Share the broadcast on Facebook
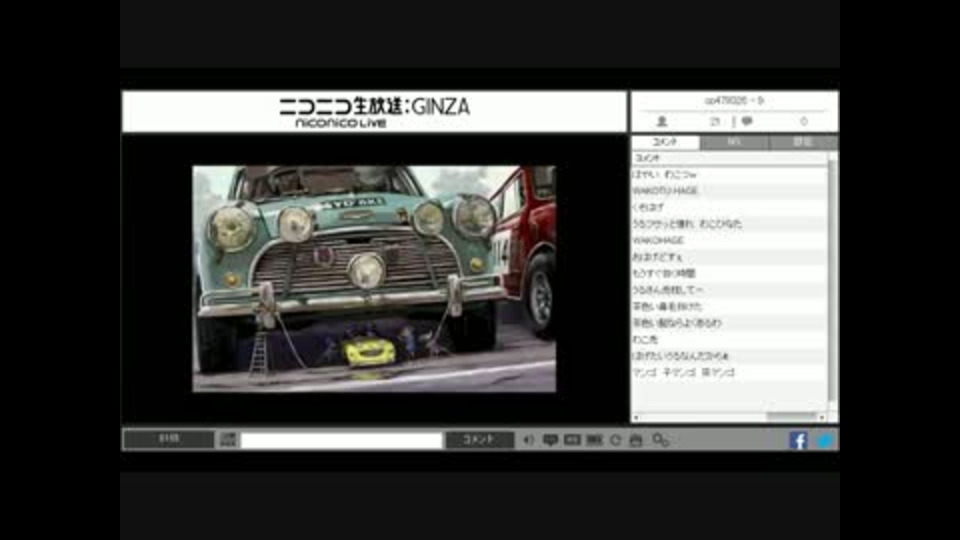The image size is (960, 540). pyautogui.click(x=798, y=440)
